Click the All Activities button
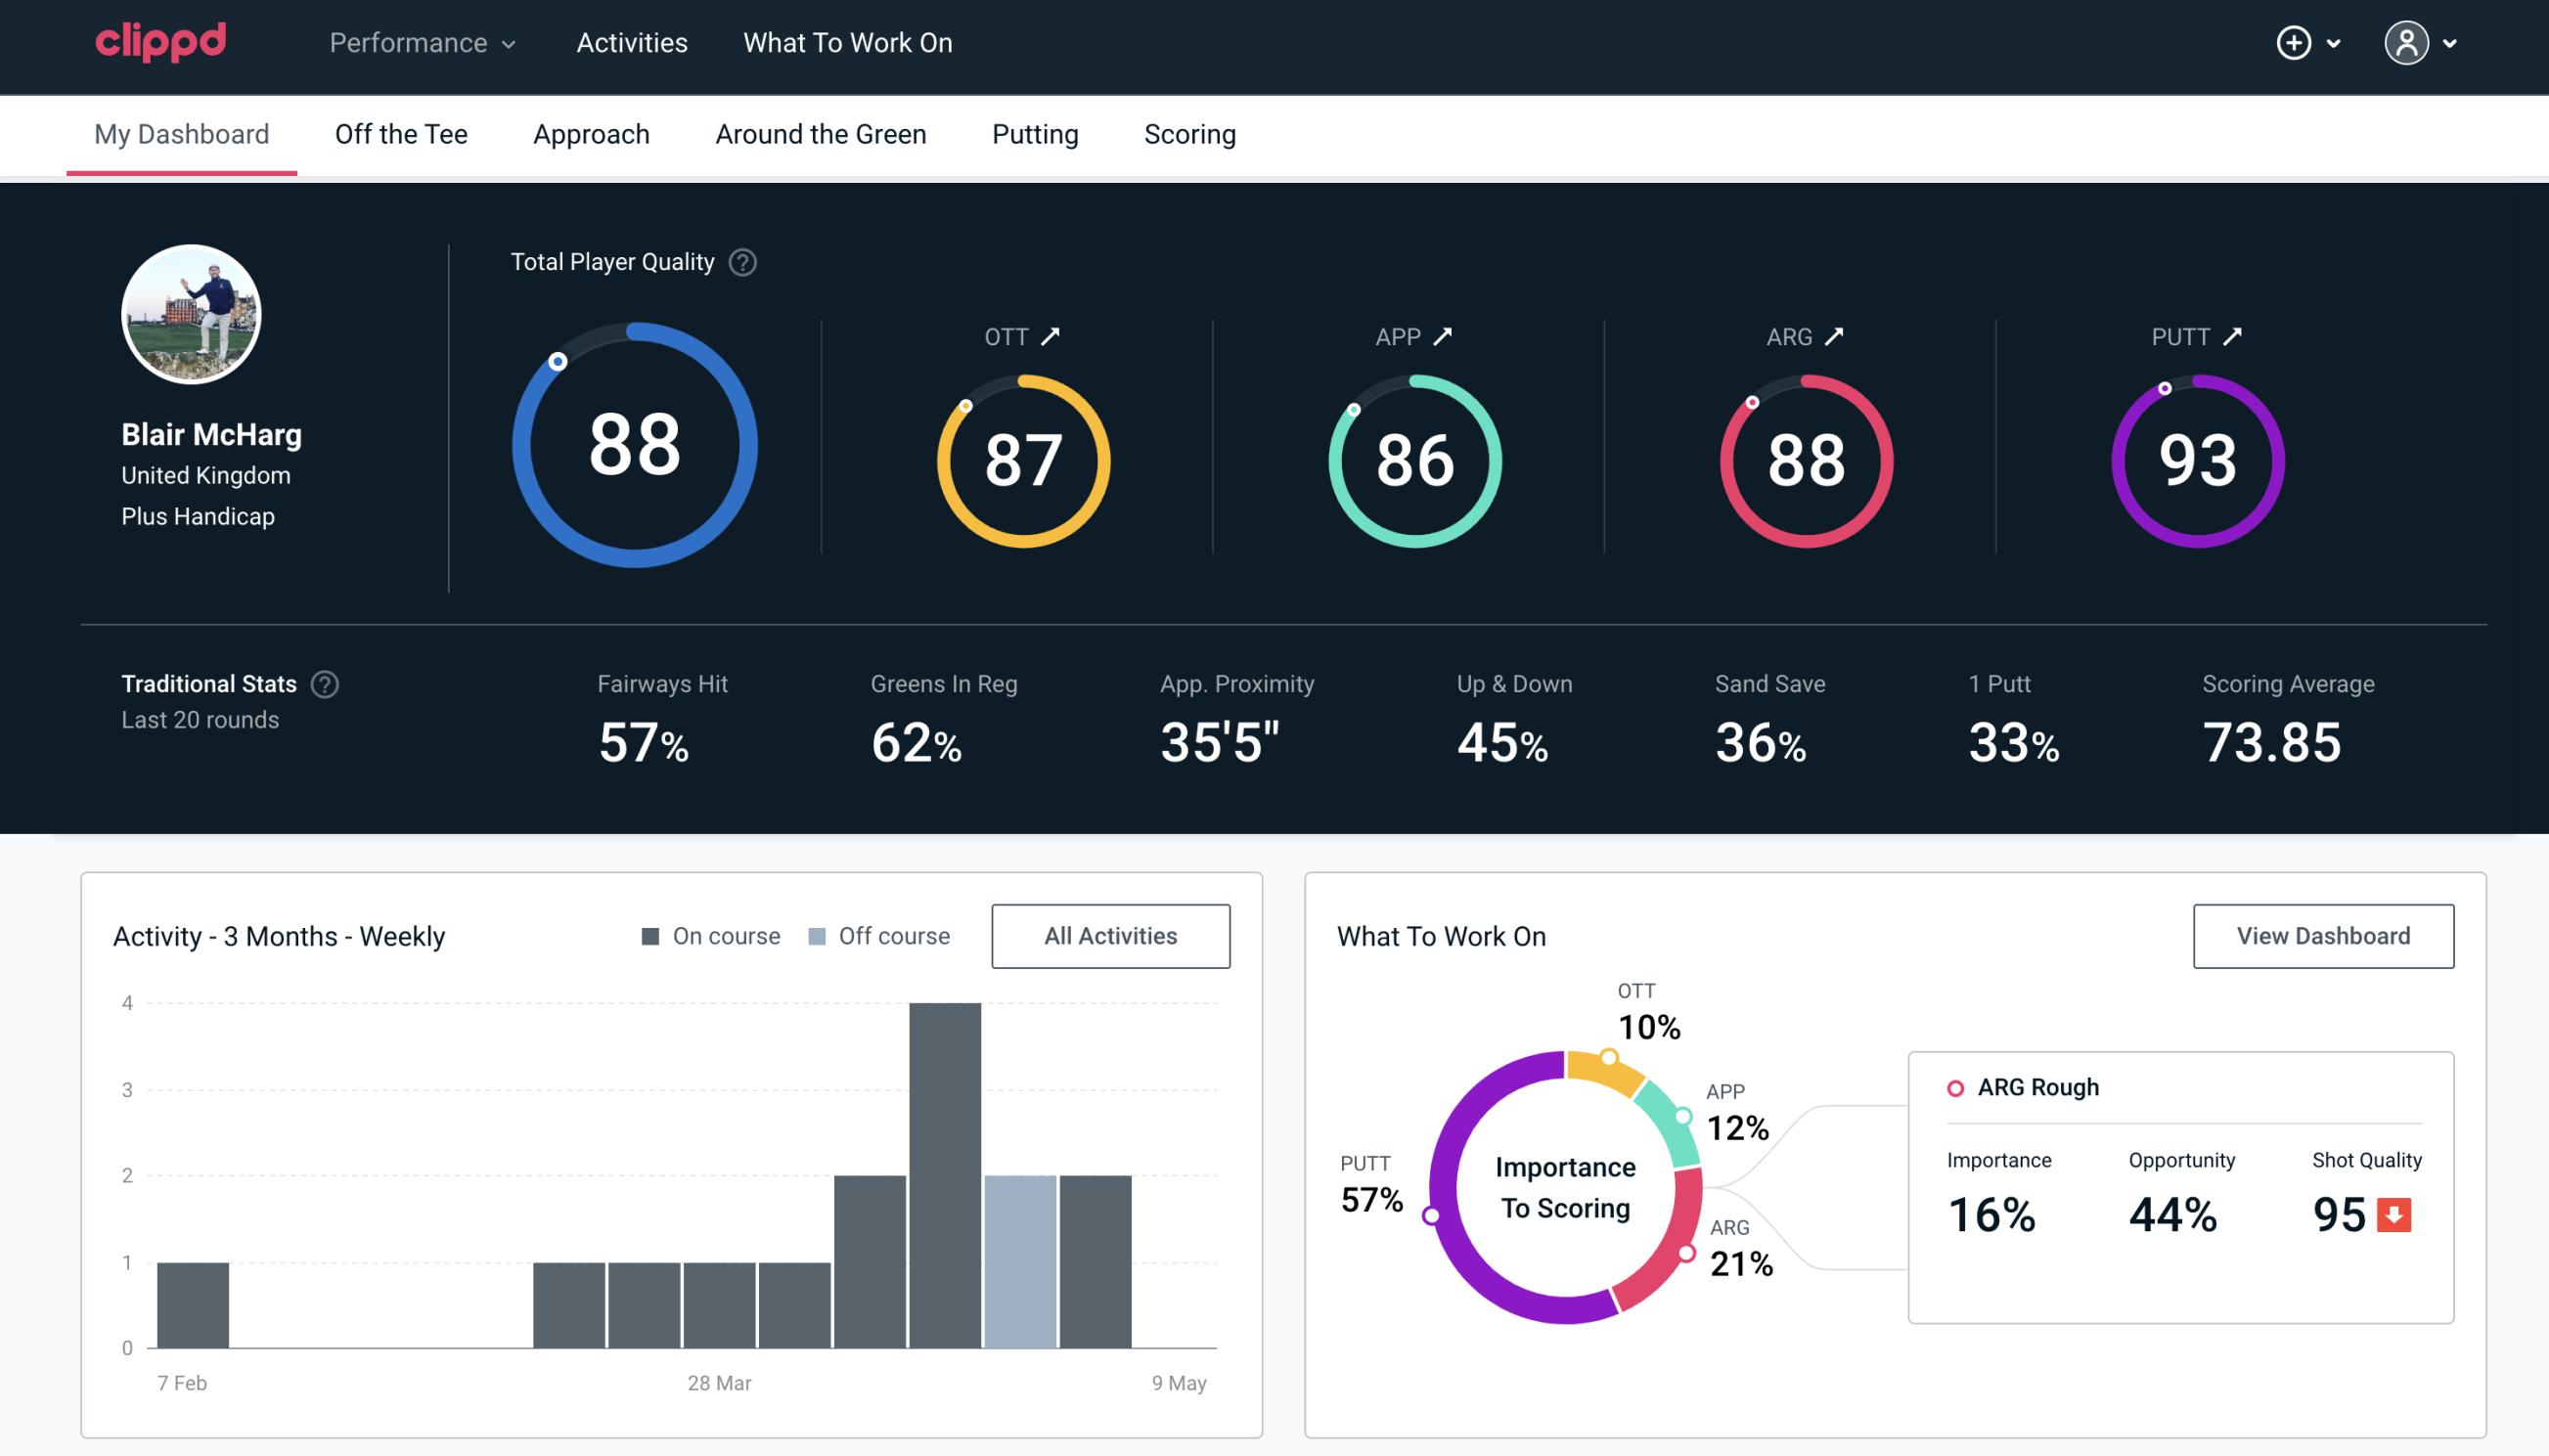 (x=1110, y=935)
